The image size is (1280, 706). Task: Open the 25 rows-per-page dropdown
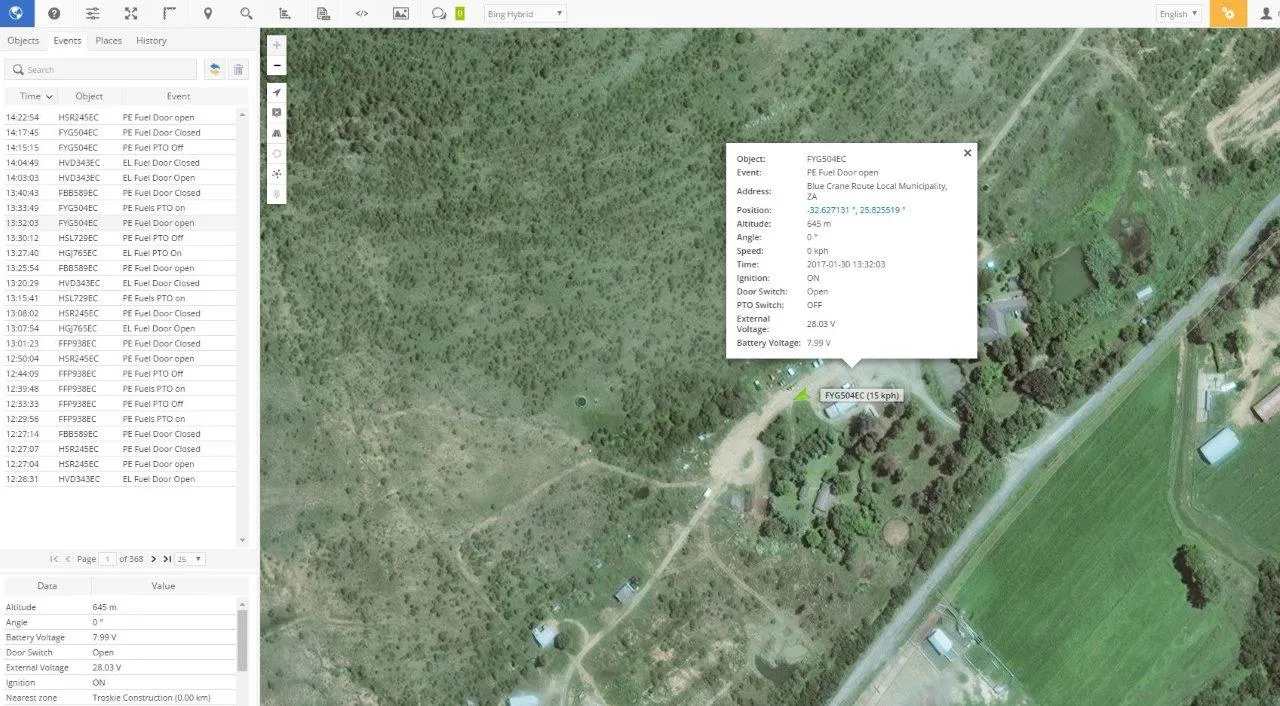191,559
